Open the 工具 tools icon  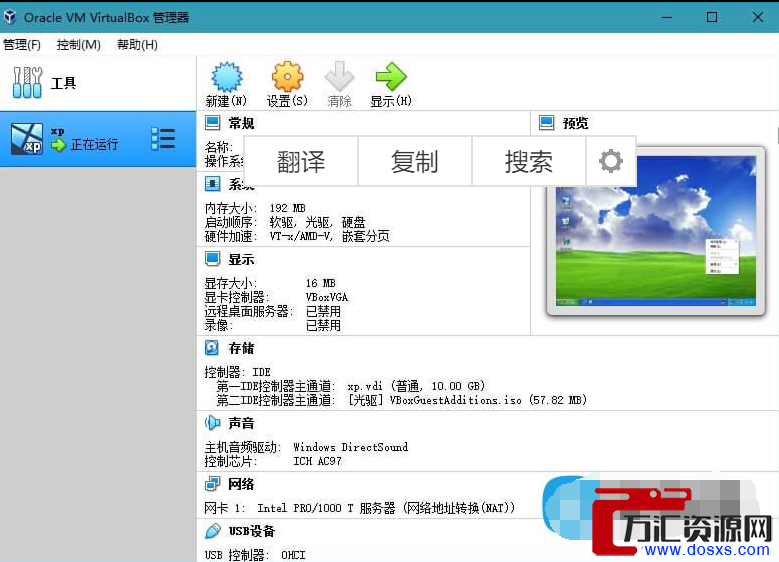27,82
